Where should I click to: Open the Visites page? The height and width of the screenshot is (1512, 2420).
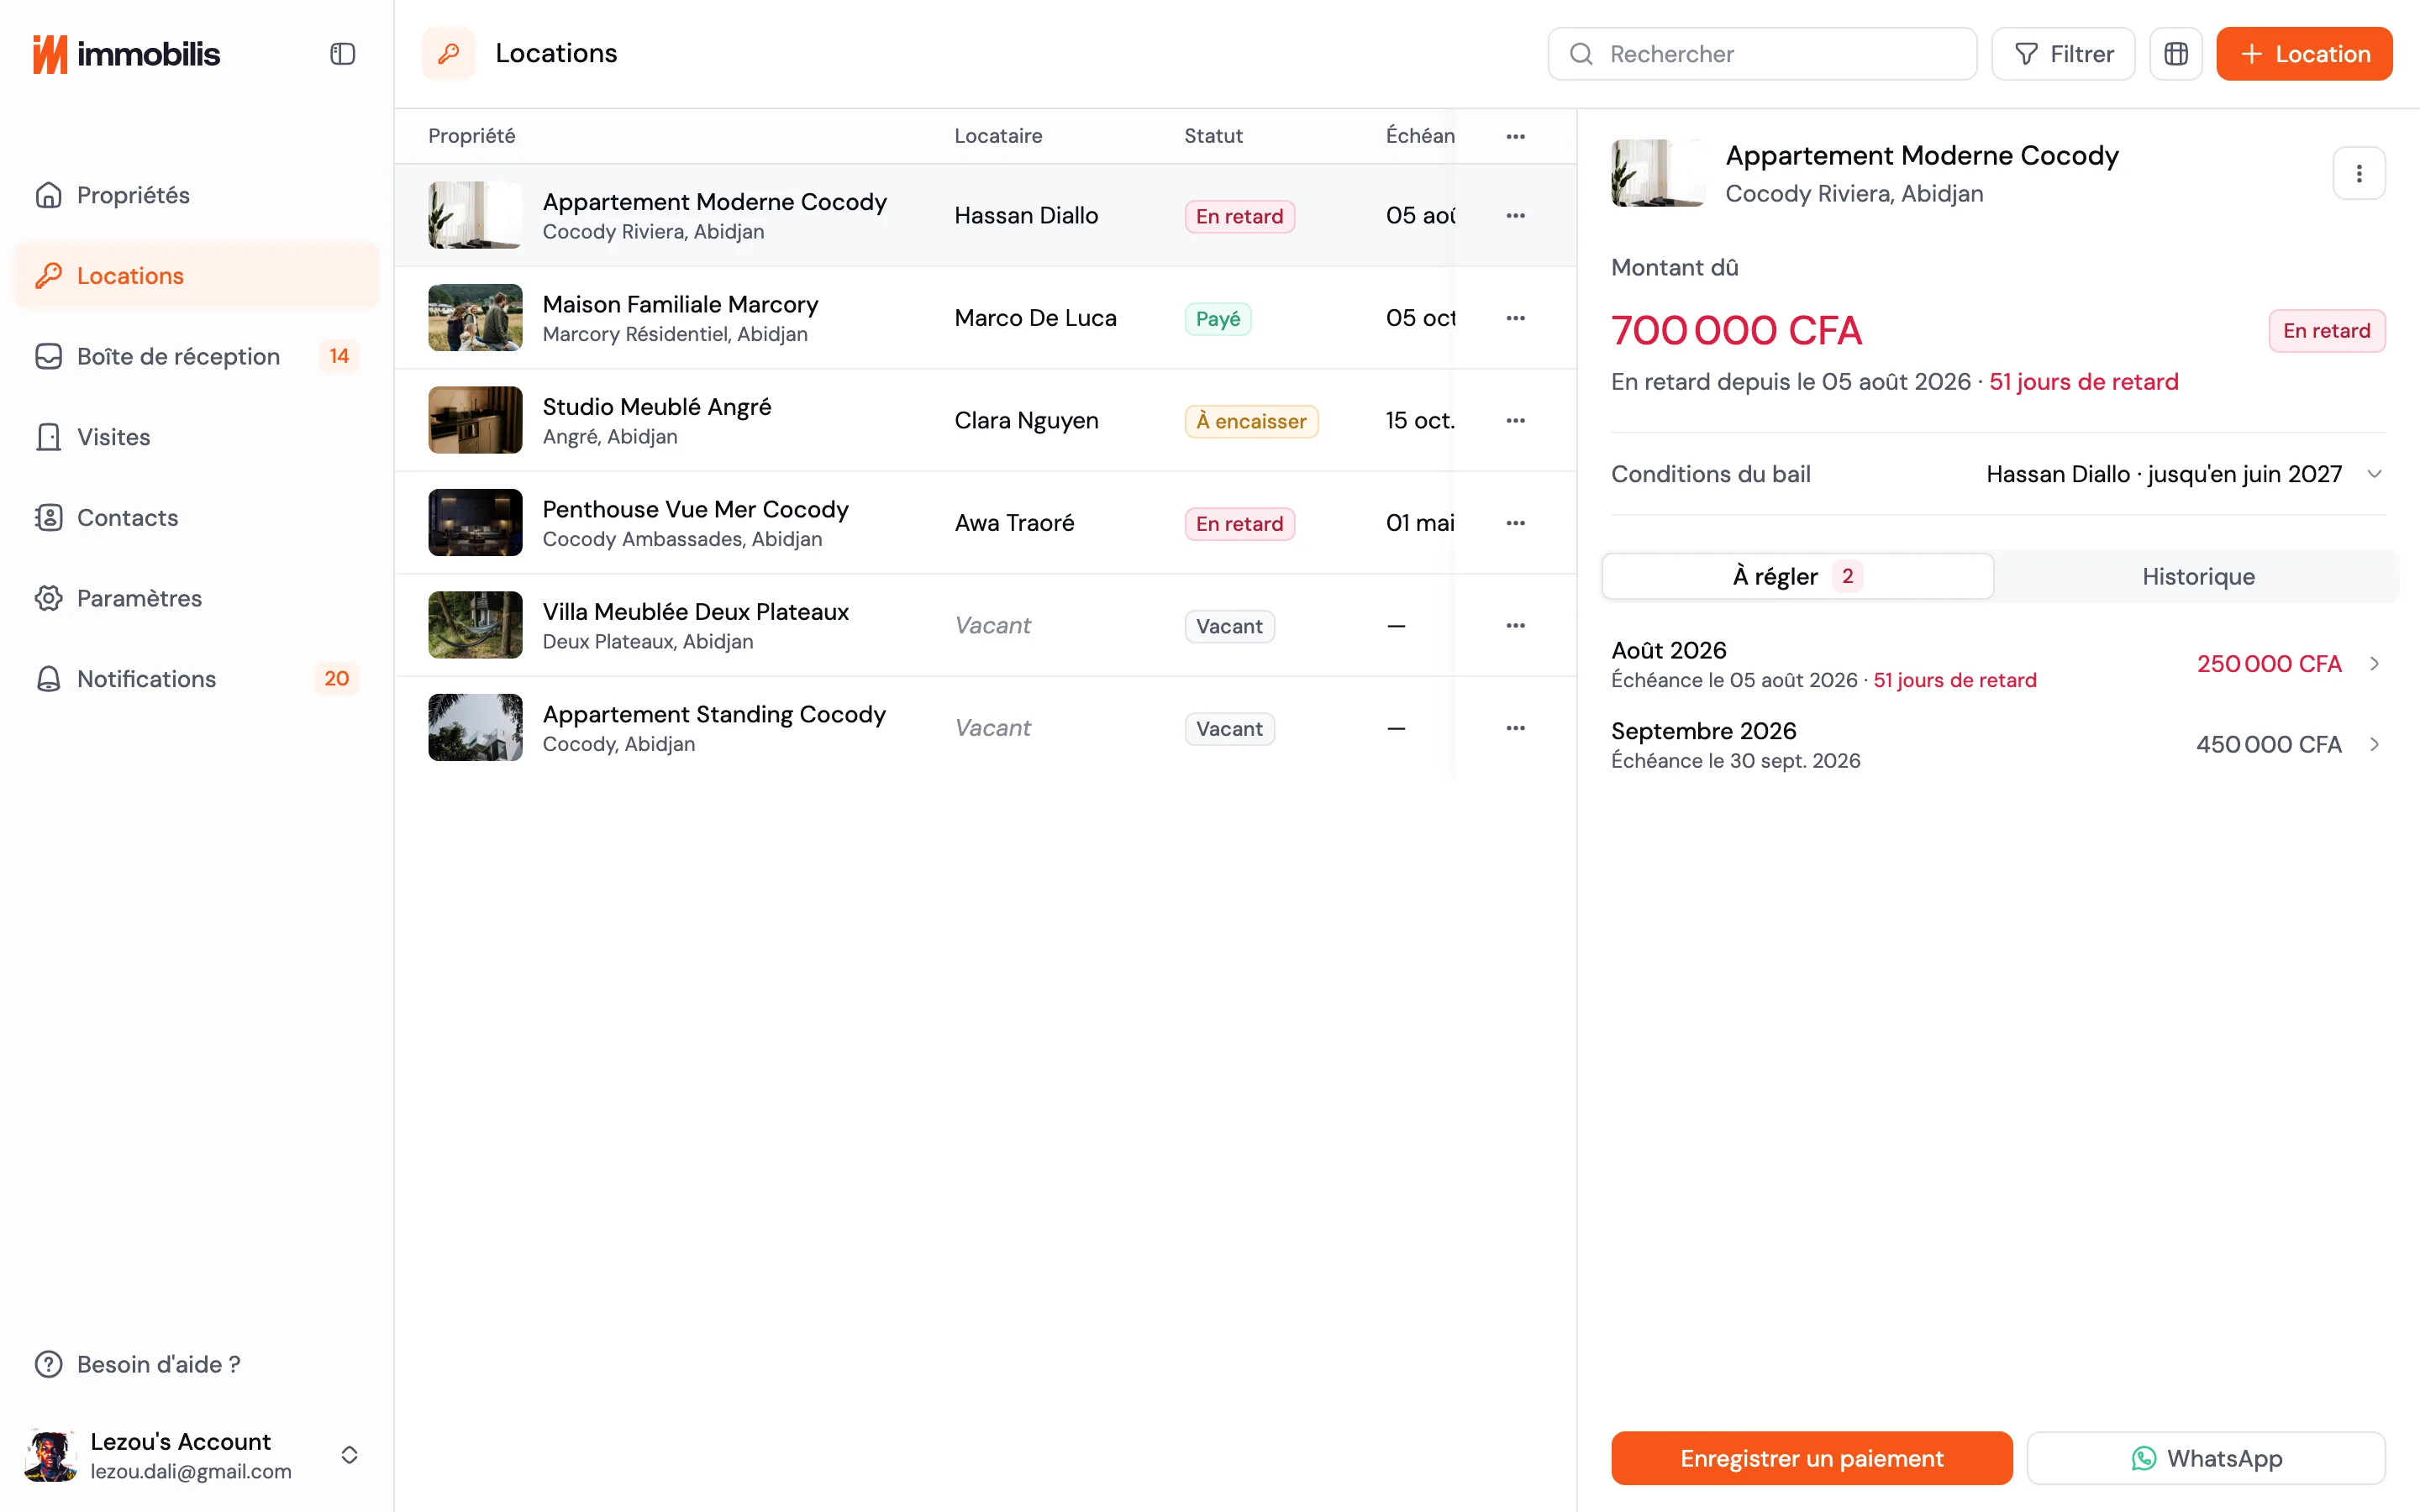point(196,437)
